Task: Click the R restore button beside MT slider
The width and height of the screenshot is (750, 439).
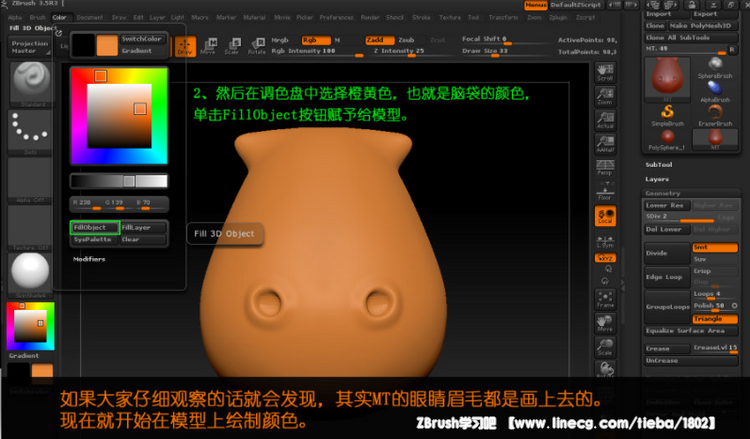Action: point(731,49)
